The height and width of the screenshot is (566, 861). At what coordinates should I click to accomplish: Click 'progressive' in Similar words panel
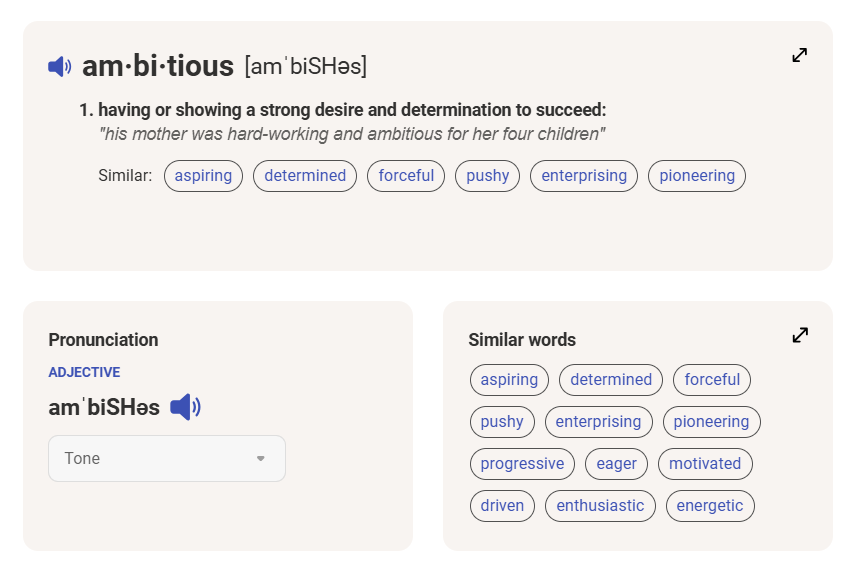(522, 464)
